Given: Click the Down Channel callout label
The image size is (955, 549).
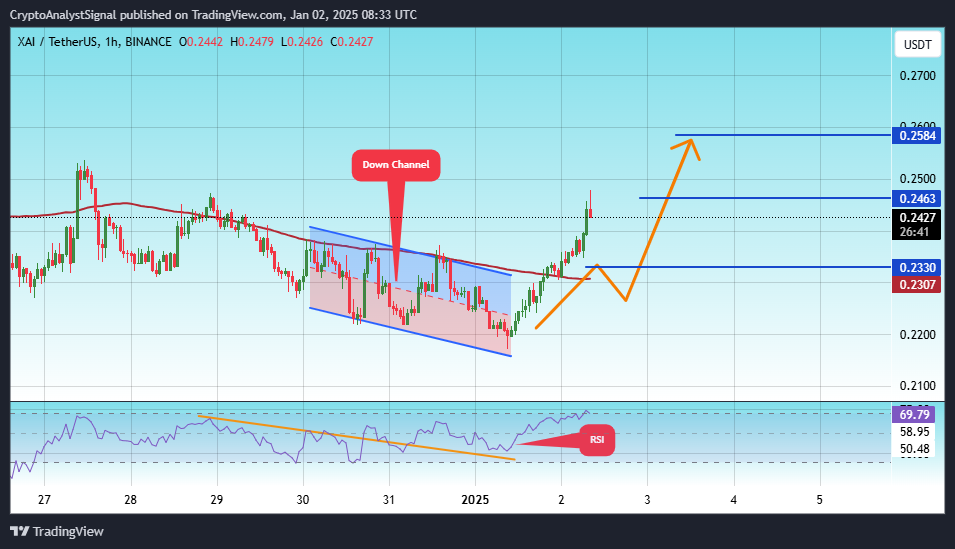Looking at the screenshot, I should point(396,165).
